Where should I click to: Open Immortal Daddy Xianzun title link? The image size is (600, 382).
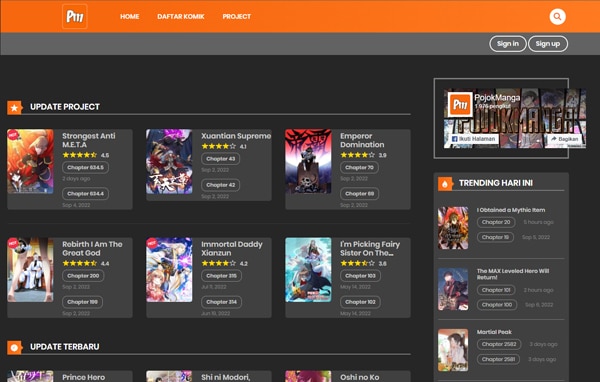click(x=232, y=248)
